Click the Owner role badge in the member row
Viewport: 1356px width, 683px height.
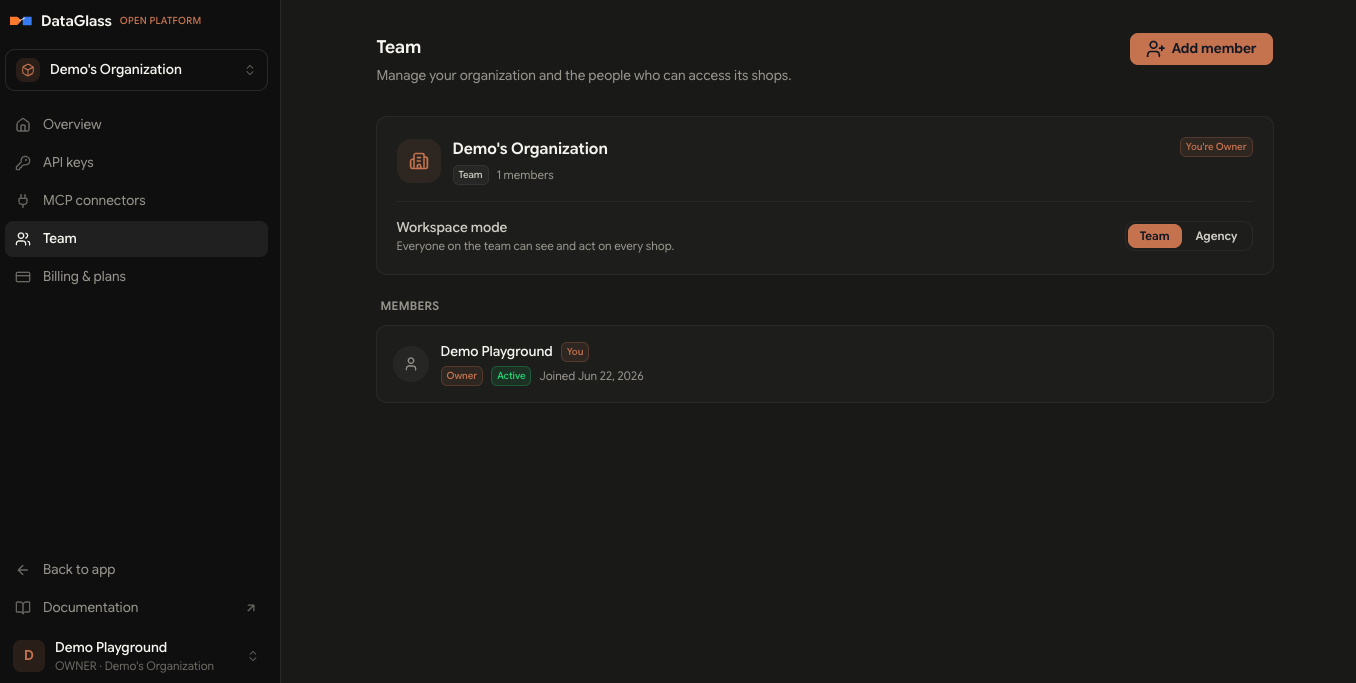tap(462, 376)
